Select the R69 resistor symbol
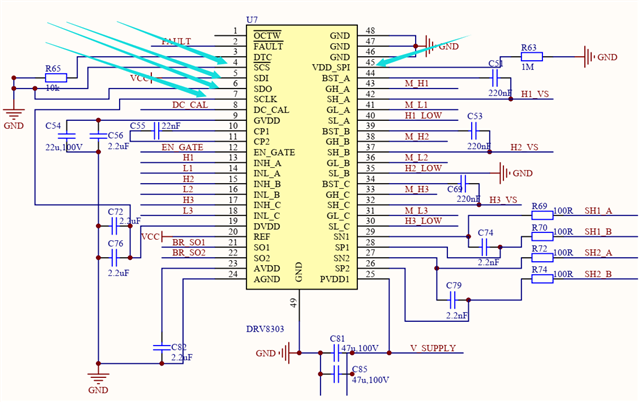The image size is (639, 402). click(x=542, y=215)
